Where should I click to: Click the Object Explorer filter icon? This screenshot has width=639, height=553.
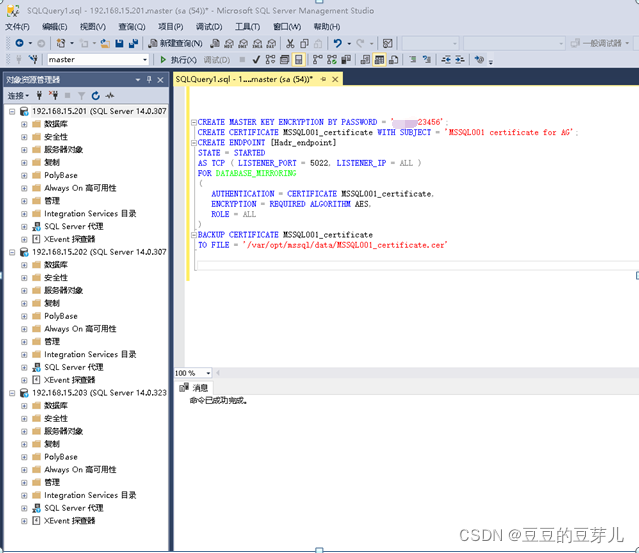click(x=82, y=95)
